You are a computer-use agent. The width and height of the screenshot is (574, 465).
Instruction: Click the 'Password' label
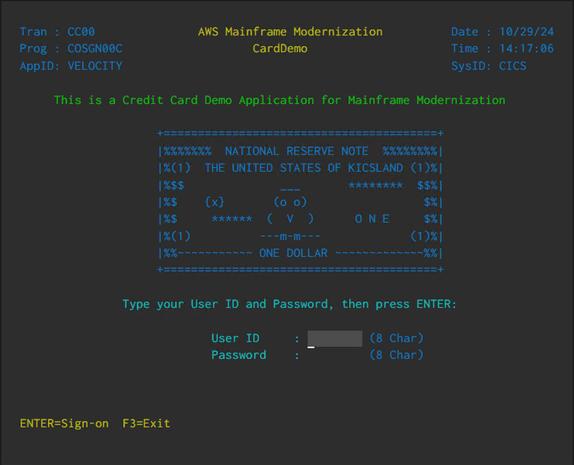(239, 355)
